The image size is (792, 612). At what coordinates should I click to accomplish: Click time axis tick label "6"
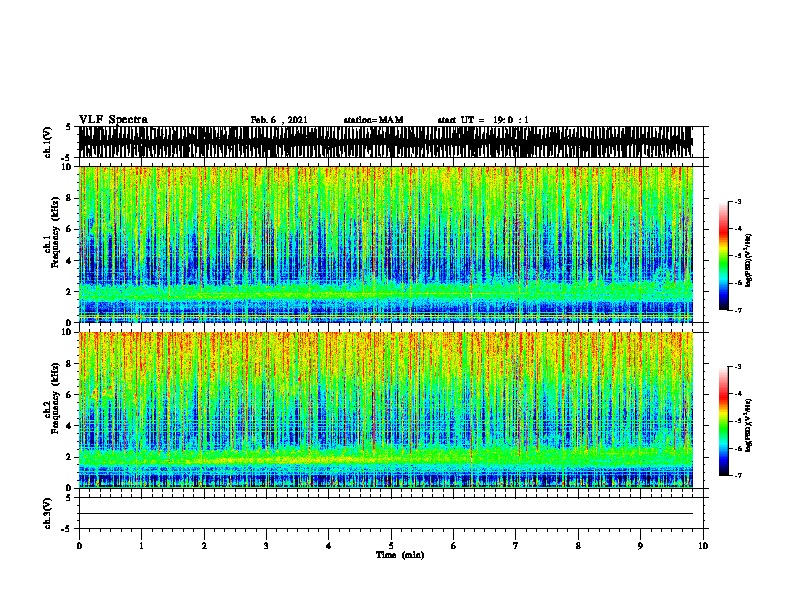(x=454, y=546)
